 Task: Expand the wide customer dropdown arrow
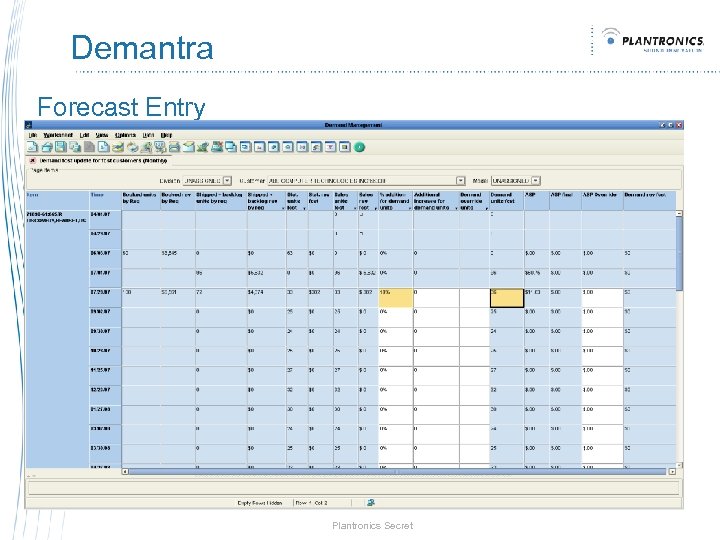click(x=461, y=181)
